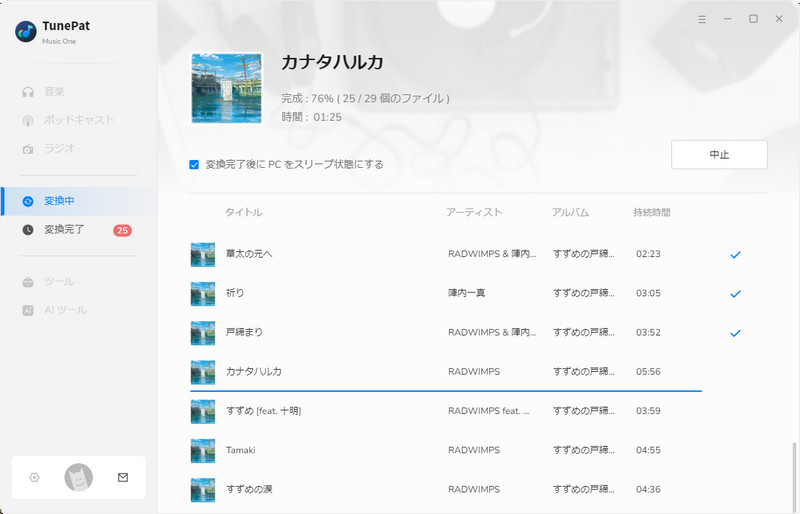Select the すずめ [feat. 十明] title
Screen dimensions: 800x514
263,411
